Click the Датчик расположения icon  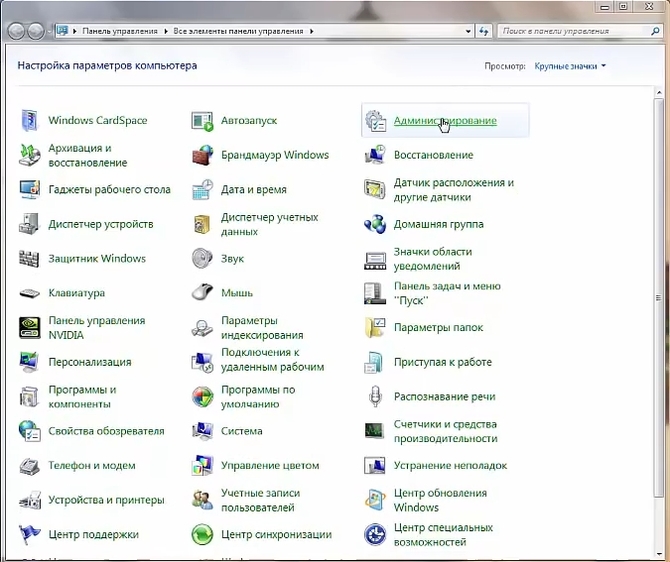point(375,190)
